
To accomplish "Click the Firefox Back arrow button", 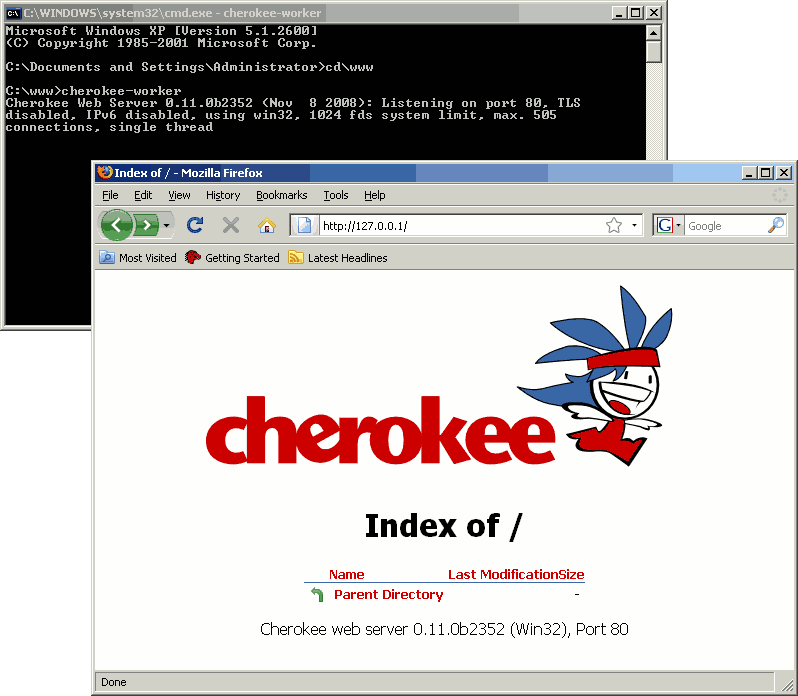I will point(116,225).
